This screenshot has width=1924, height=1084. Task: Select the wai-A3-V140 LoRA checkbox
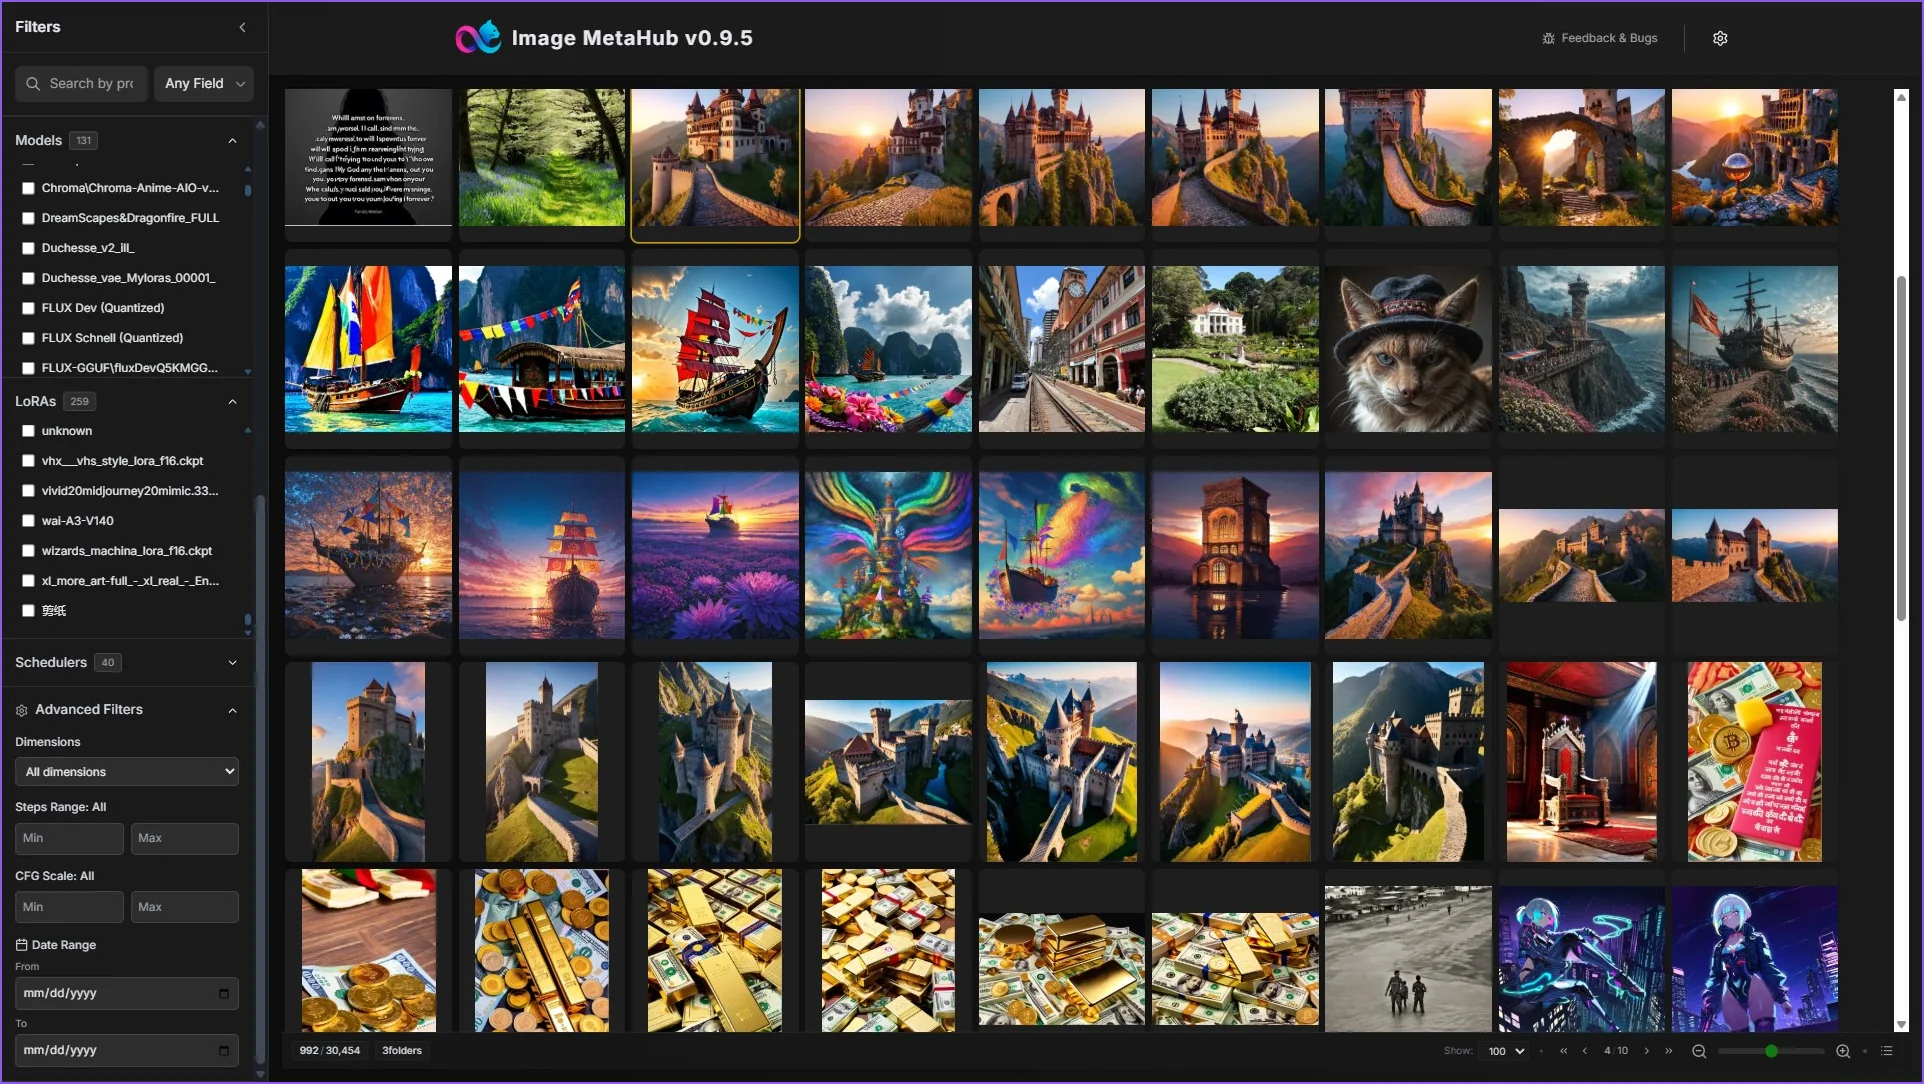pyautogui.click(x=27, y=520)
